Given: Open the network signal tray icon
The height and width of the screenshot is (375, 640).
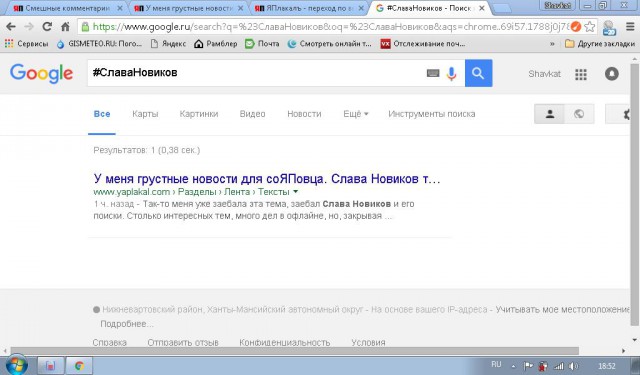Looking at the screenshot, I should pos(558,366).
